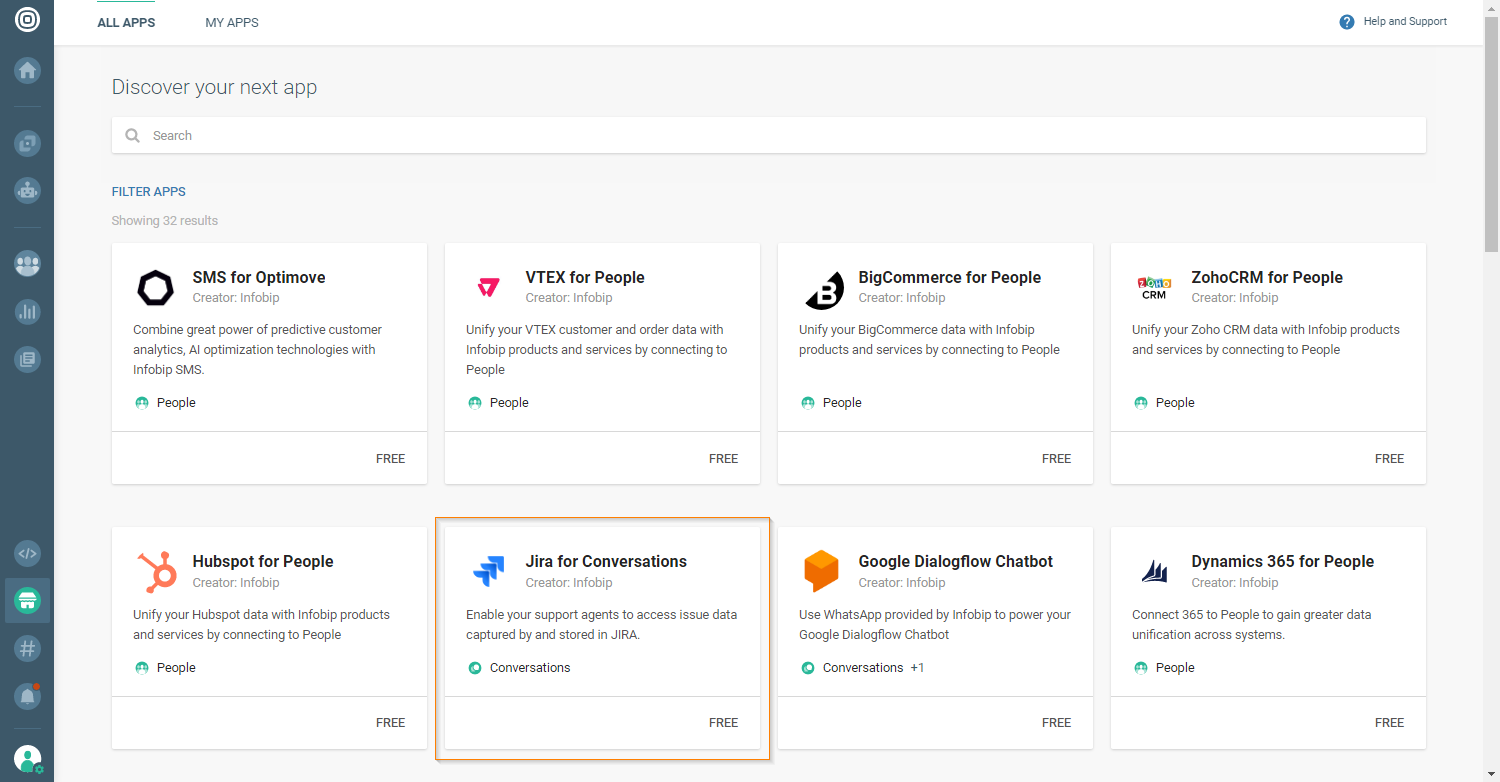Screen dimensions: 1500x782
Task: Click the Help and Support question icon
Action: [x=1346, y=22]
